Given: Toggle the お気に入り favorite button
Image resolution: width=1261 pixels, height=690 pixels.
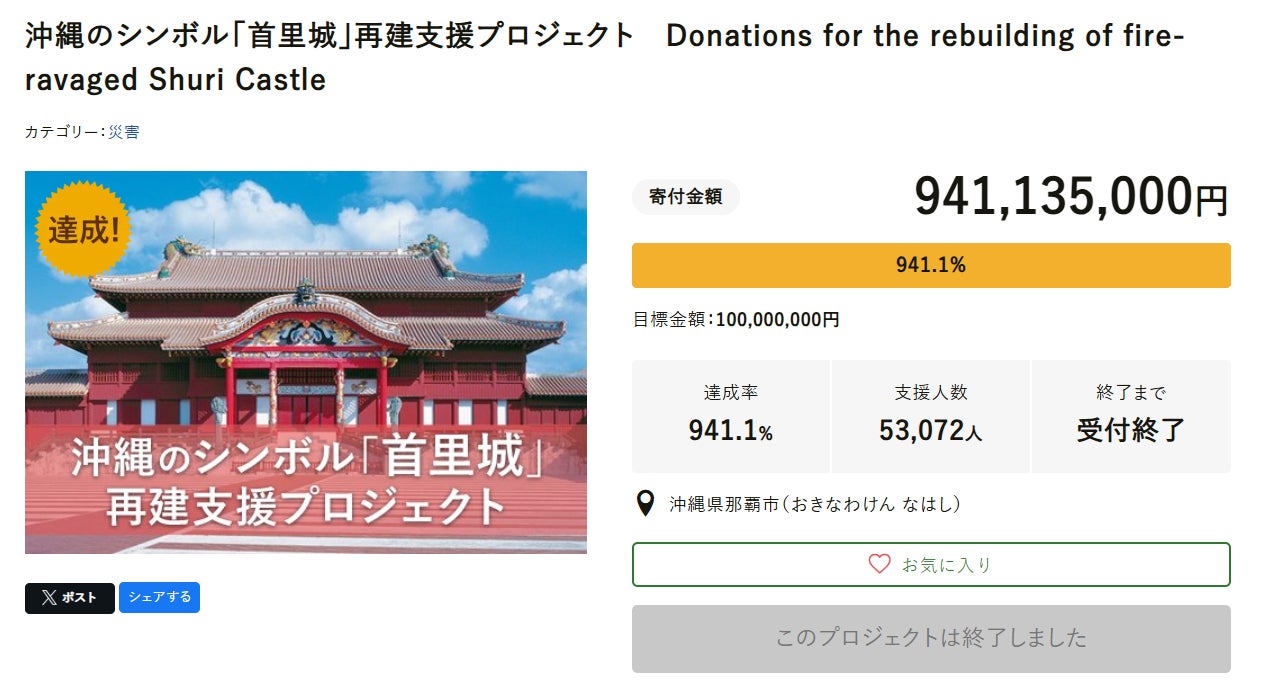Looking at the screenshot, I should point(931,564).
